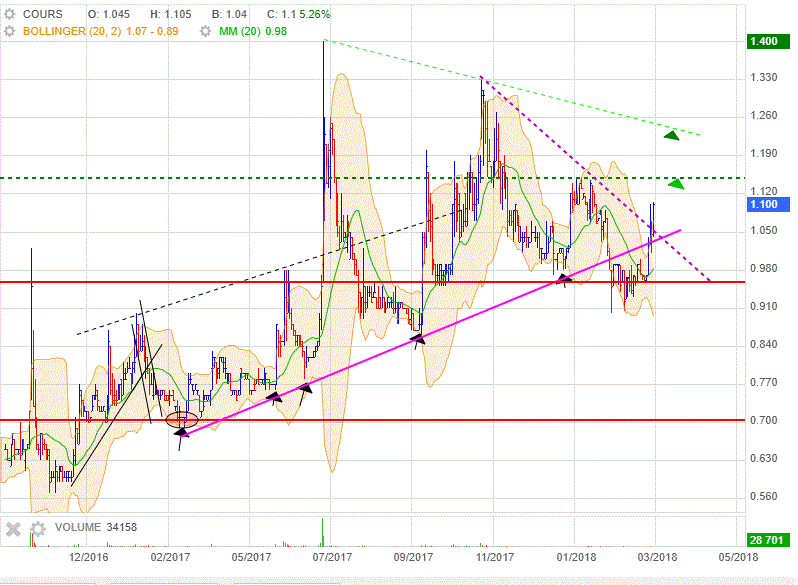
Task: Click the 0.630 price level on the axis
Action: coord(764,459)
